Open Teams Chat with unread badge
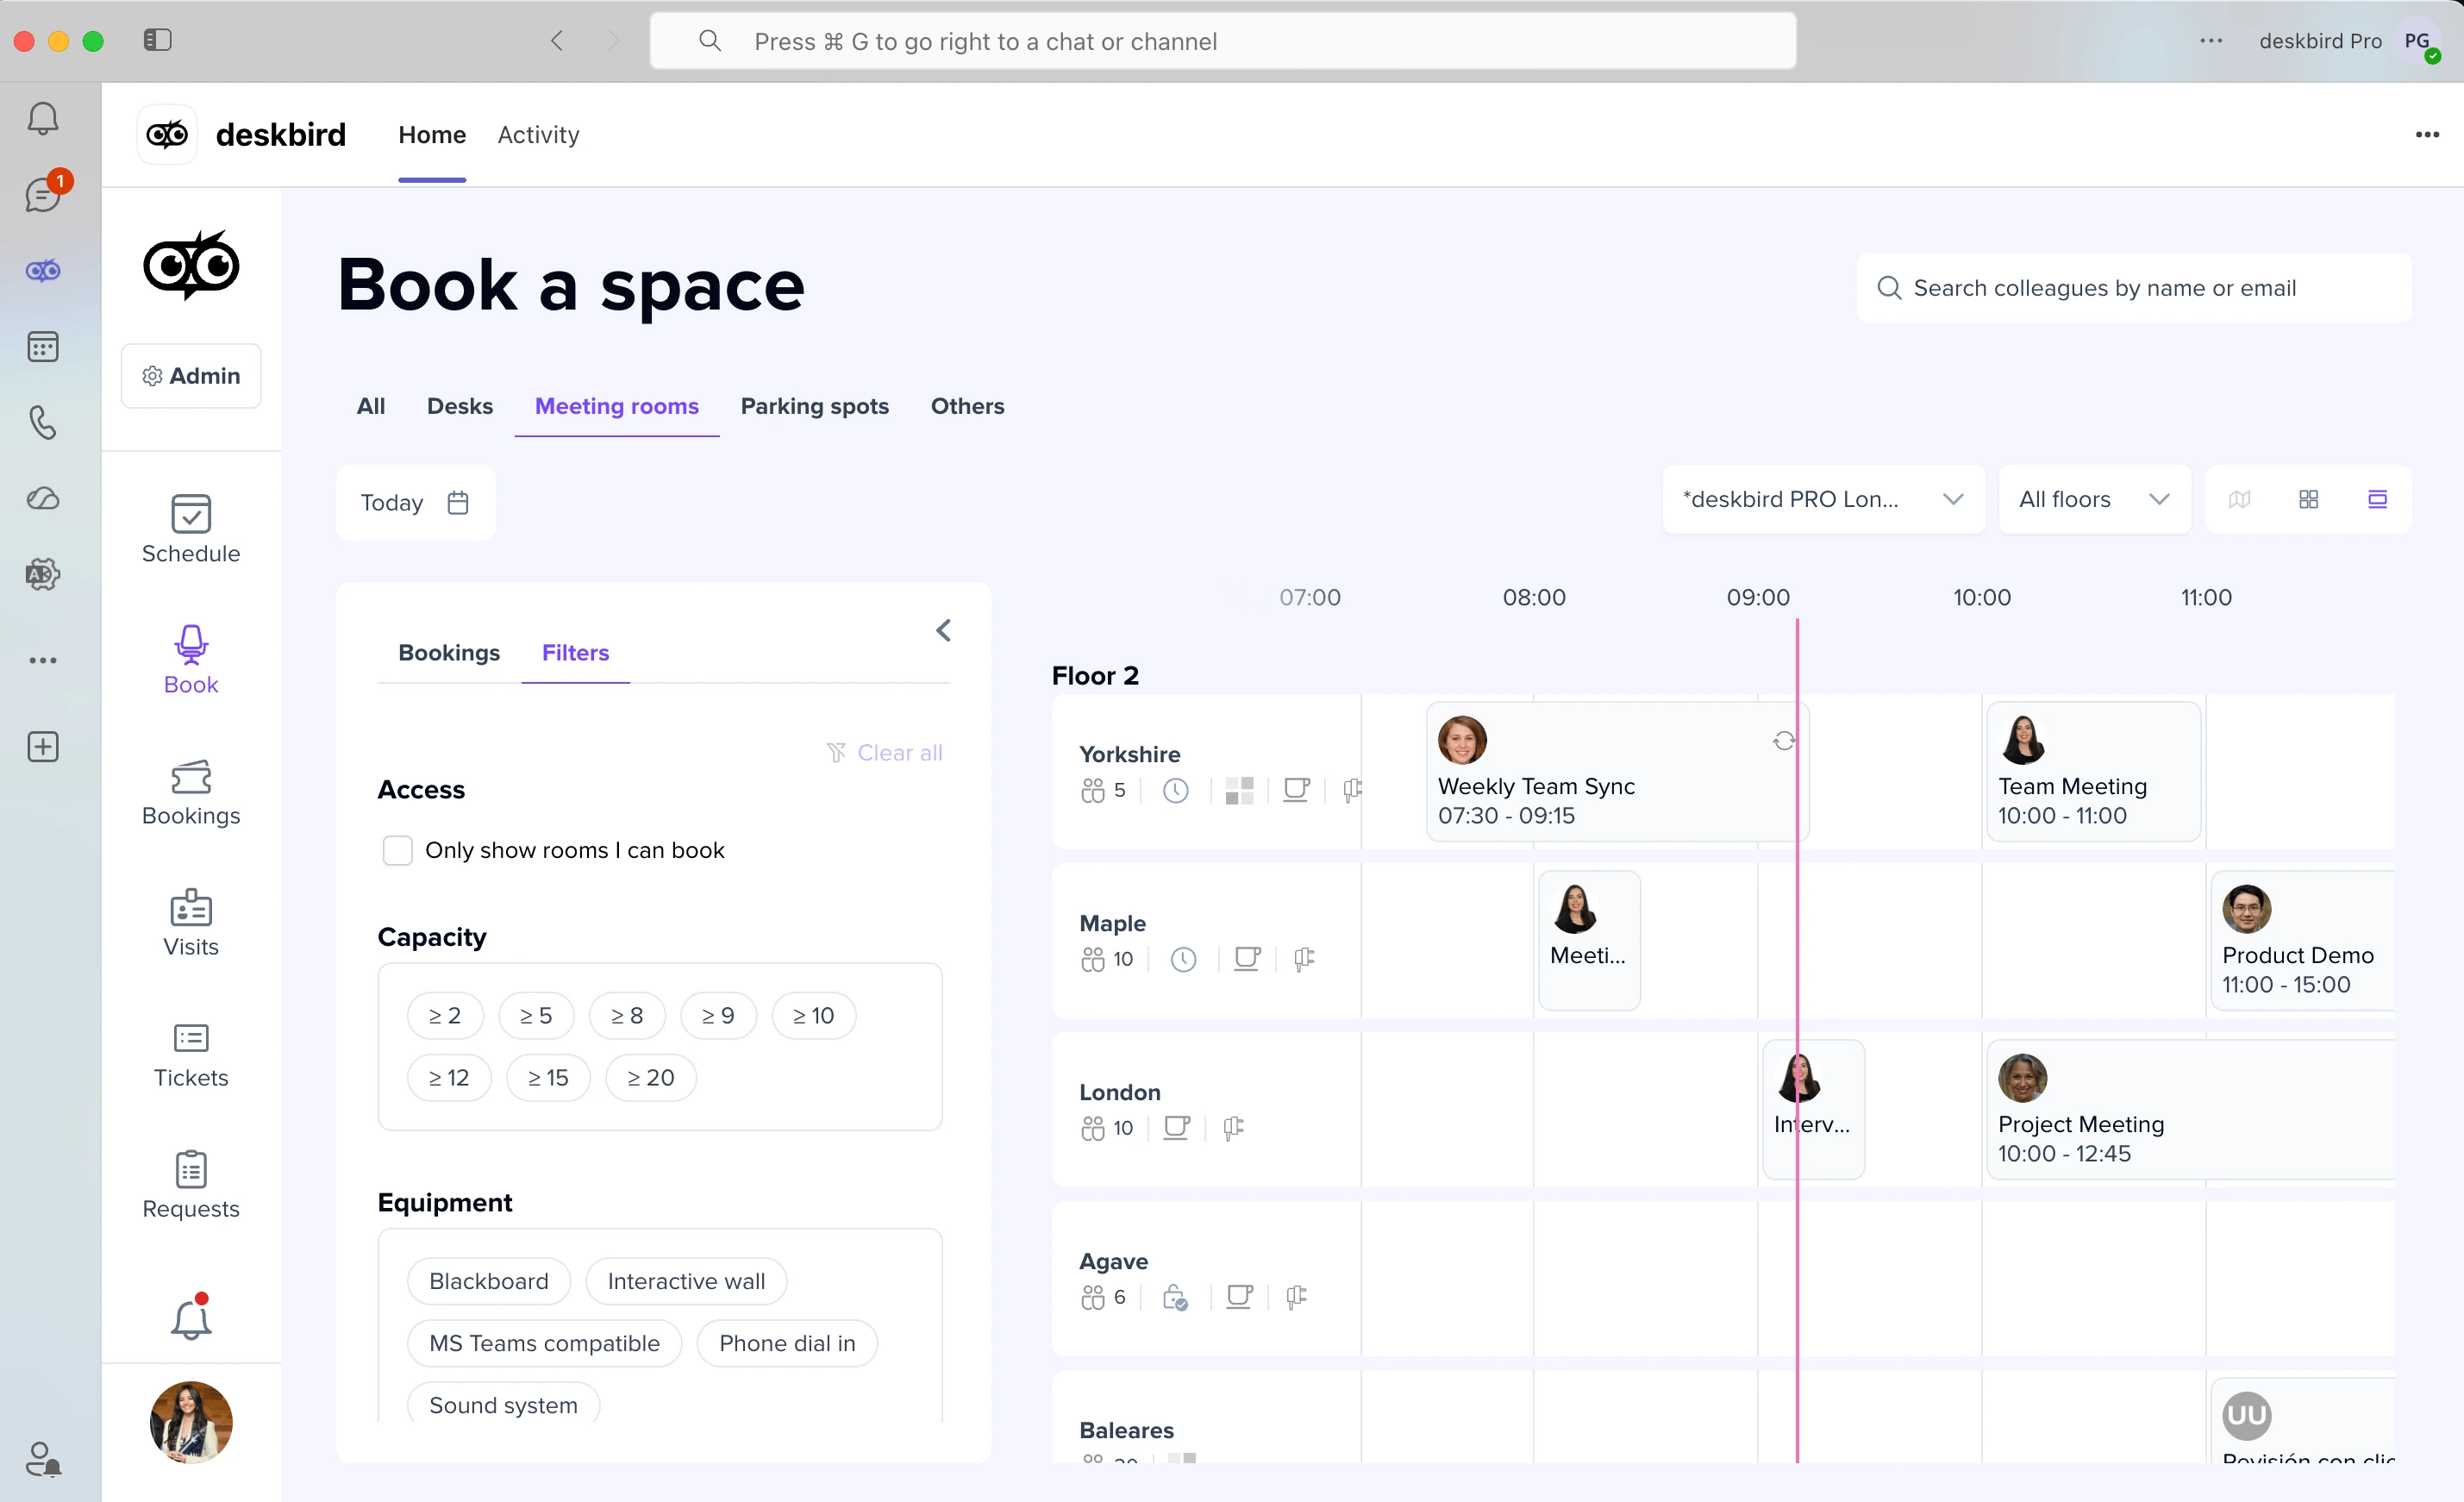This screenshot has width=2464, height=1502. click(x=42, y=195)
